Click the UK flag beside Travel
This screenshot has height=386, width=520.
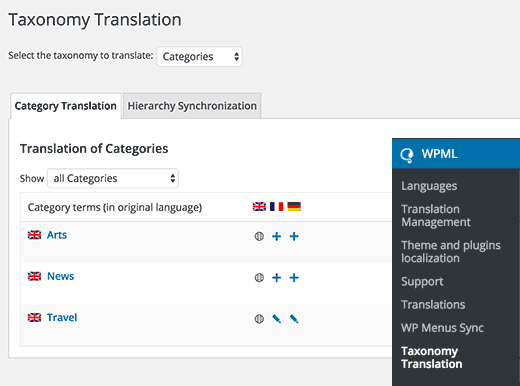tap(34, 318)
